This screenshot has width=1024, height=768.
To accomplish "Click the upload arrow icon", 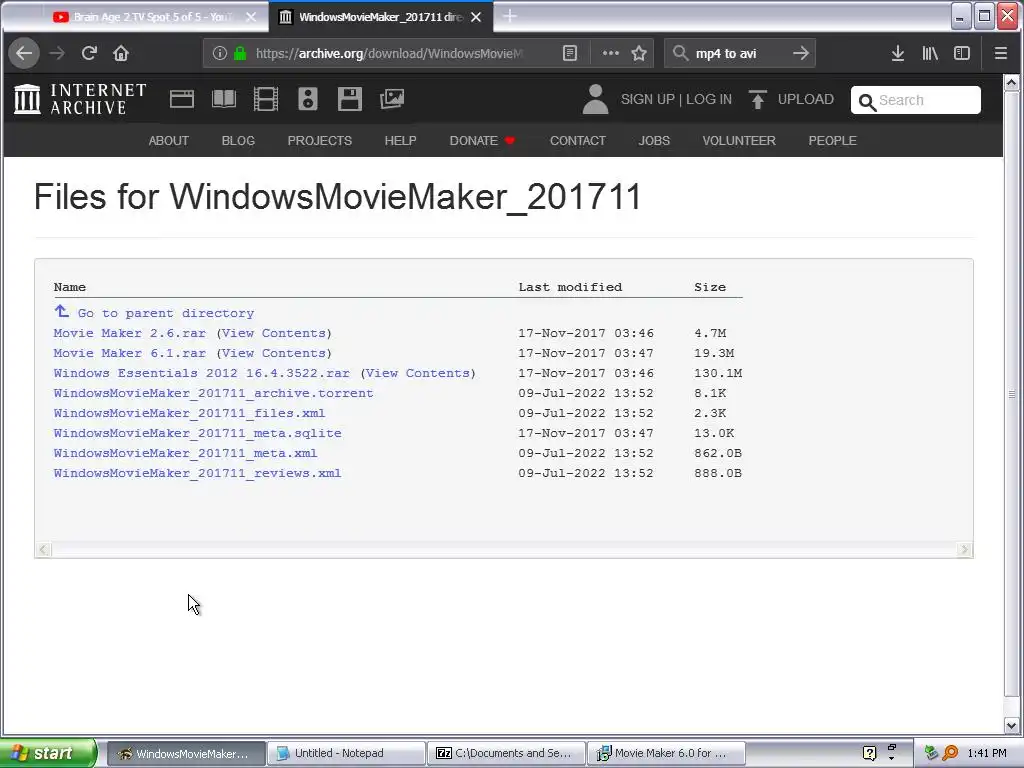I will click(758, 99).
